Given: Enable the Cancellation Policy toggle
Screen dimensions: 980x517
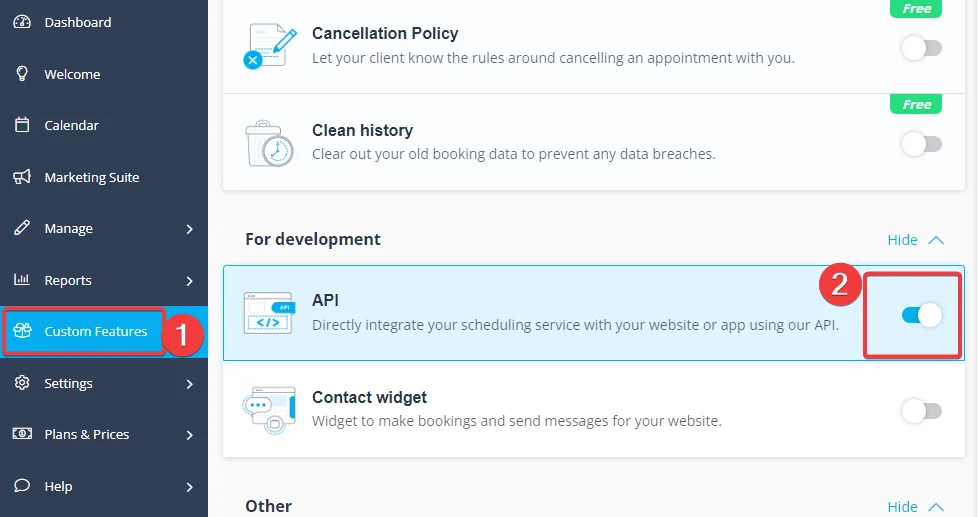Looking at the screenshot, I should coord(921,48).
